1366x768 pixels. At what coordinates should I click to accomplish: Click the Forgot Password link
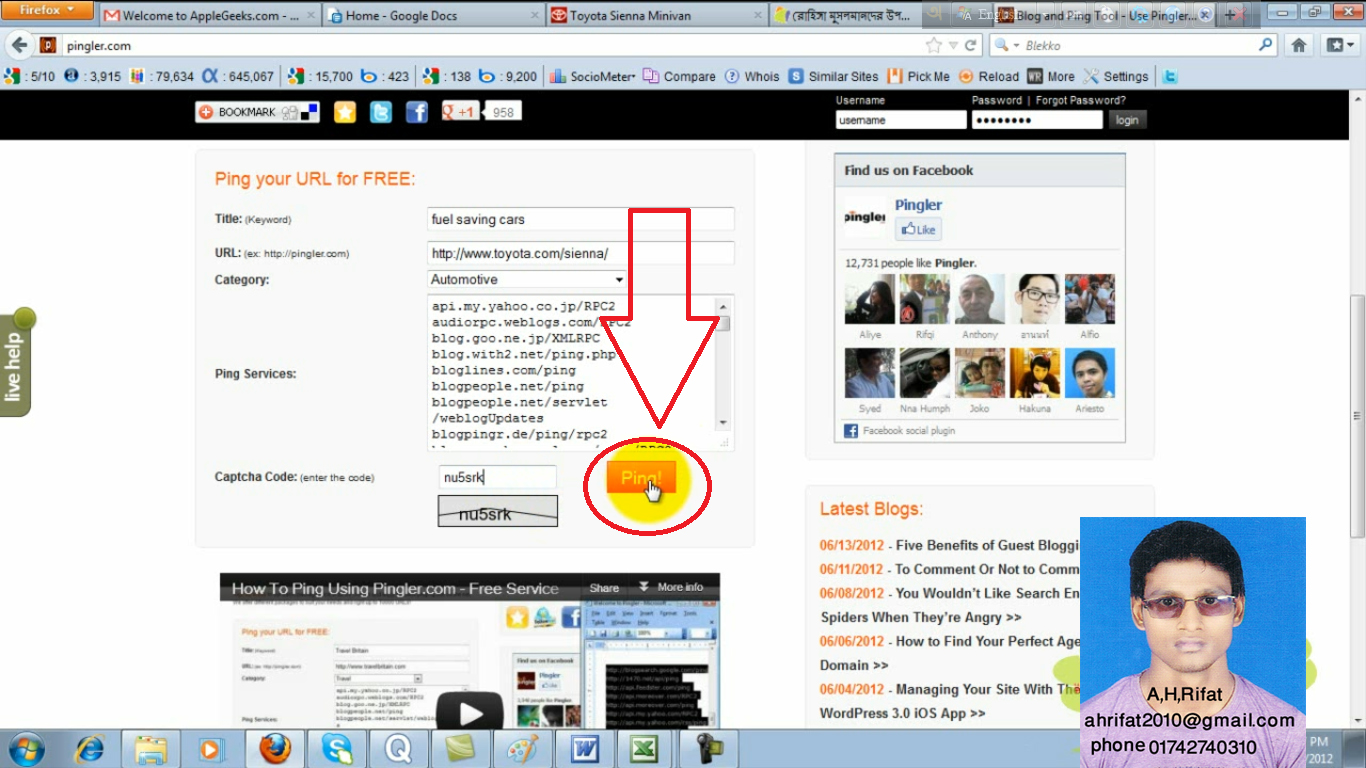[x=1080, y=100]
